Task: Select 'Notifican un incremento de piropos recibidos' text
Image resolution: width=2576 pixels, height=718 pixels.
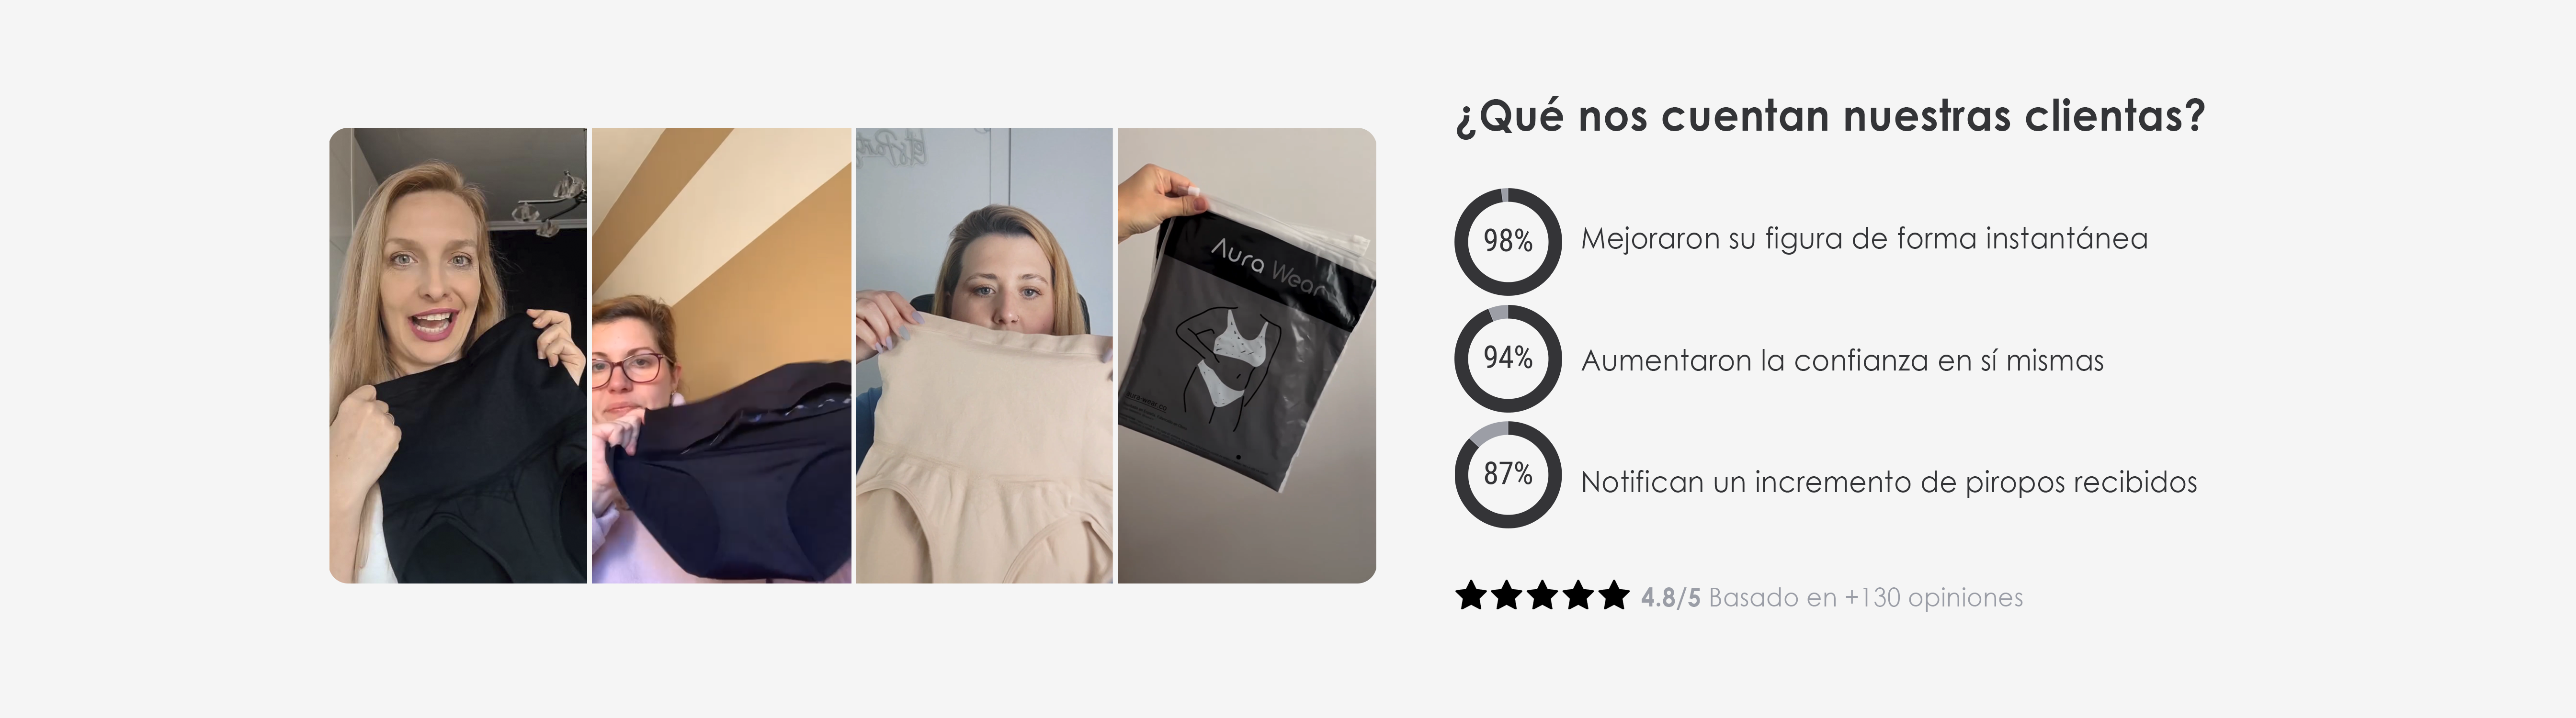Action: click(1889, 483)
